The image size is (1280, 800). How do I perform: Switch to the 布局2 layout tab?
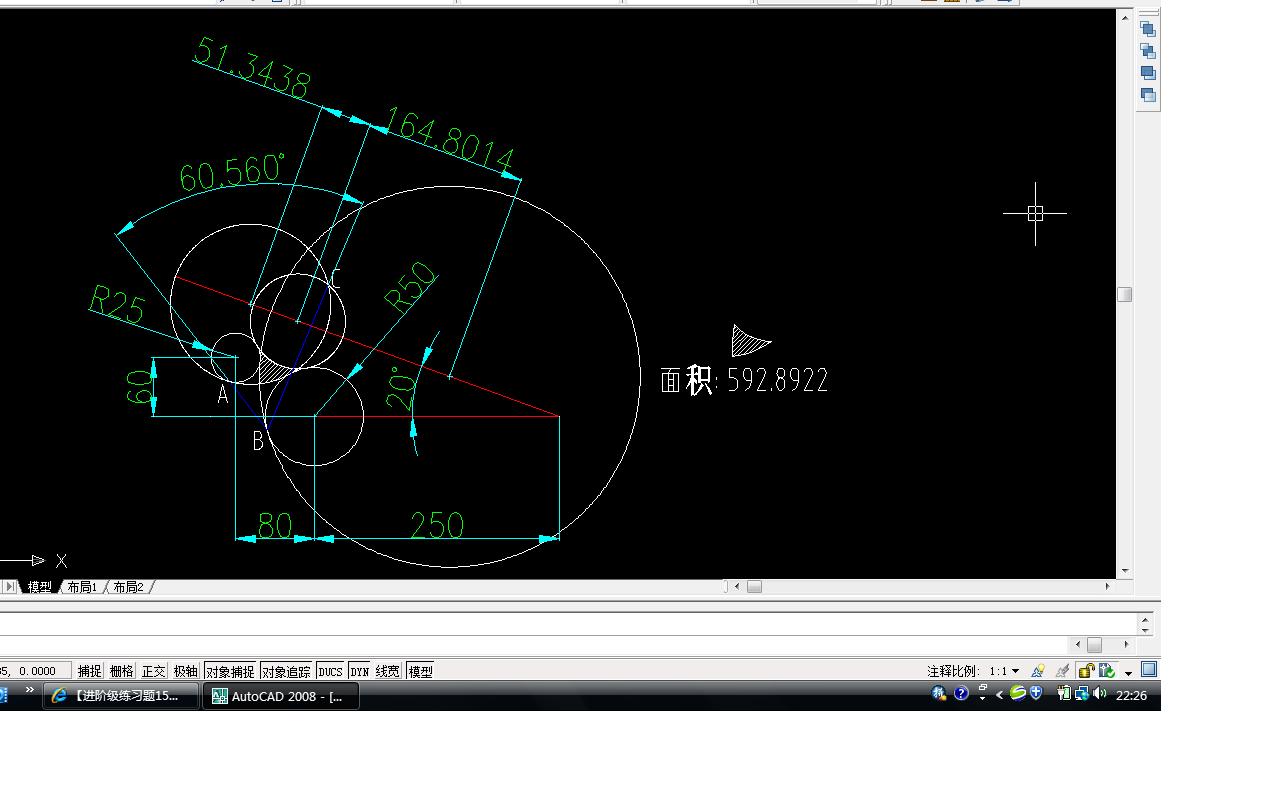(128, 587)
